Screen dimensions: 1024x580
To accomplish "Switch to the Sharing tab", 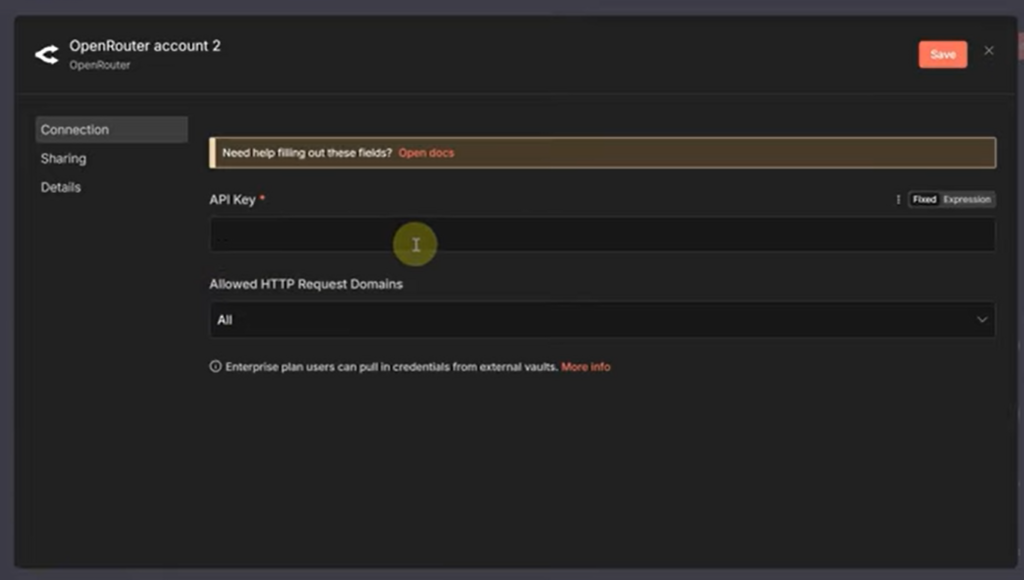I will (x=64, y=159).
